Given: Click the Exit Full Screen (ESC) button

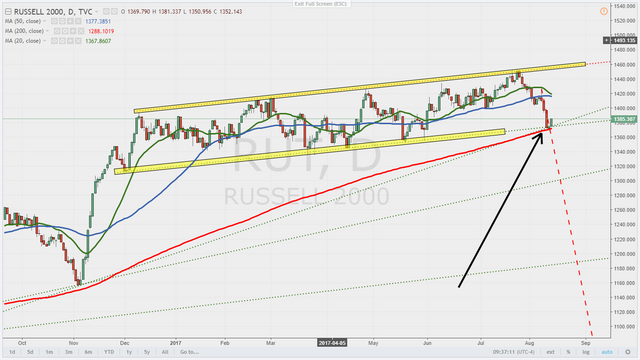Looking at the screenshot, I should click(320, 4).
